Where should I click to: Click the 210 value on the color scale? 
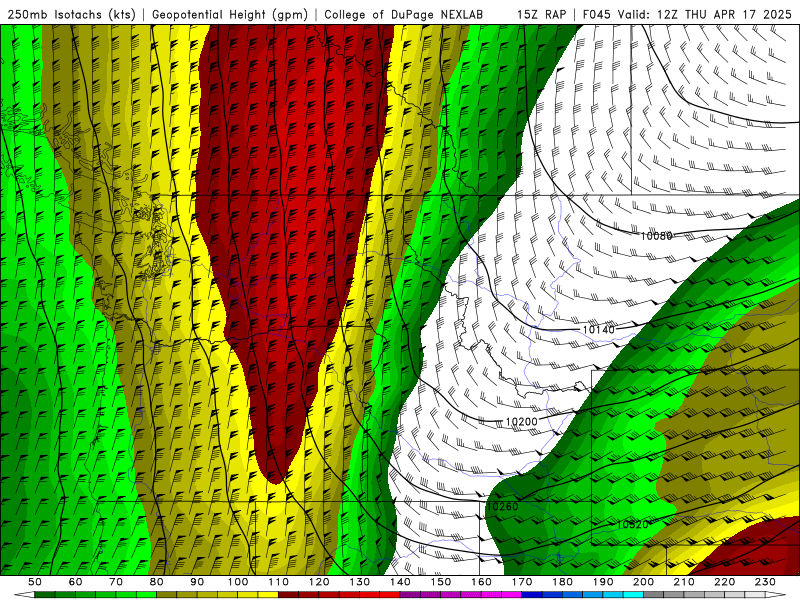point(684,582)
